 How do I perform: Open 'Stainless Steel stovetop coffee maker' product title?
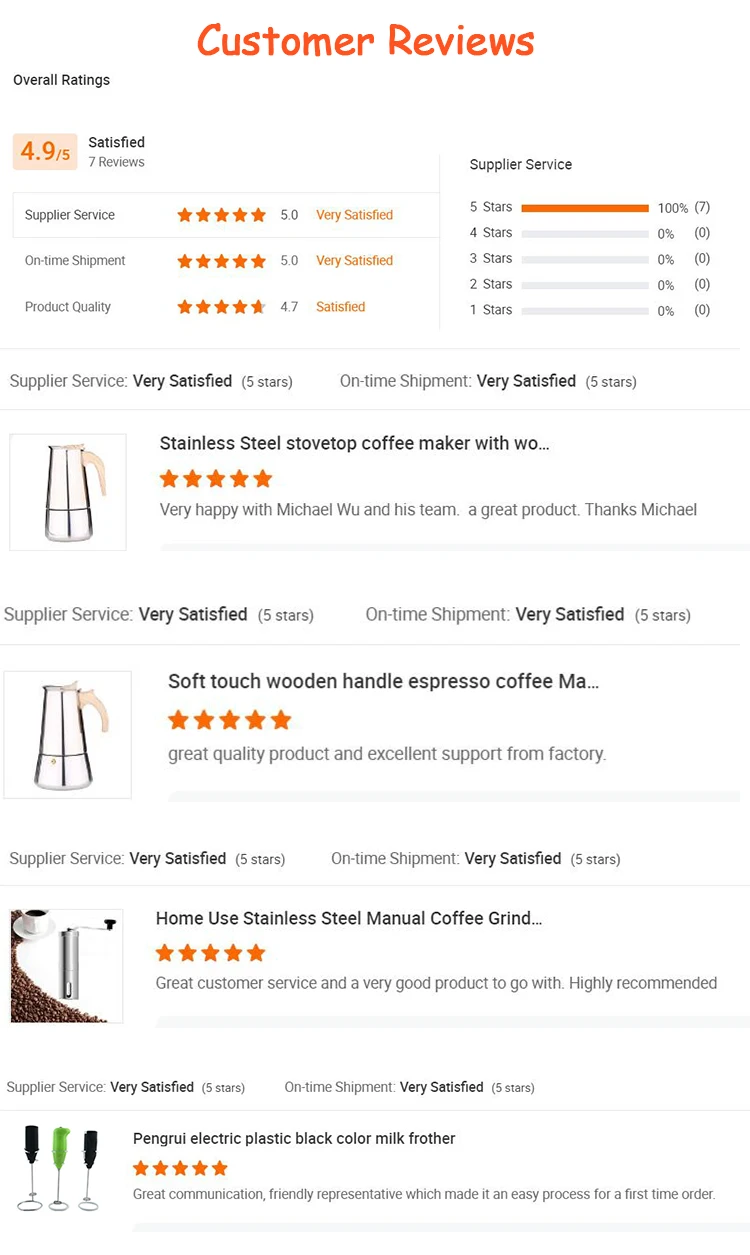pyautogui.click(x=355, y=443)
